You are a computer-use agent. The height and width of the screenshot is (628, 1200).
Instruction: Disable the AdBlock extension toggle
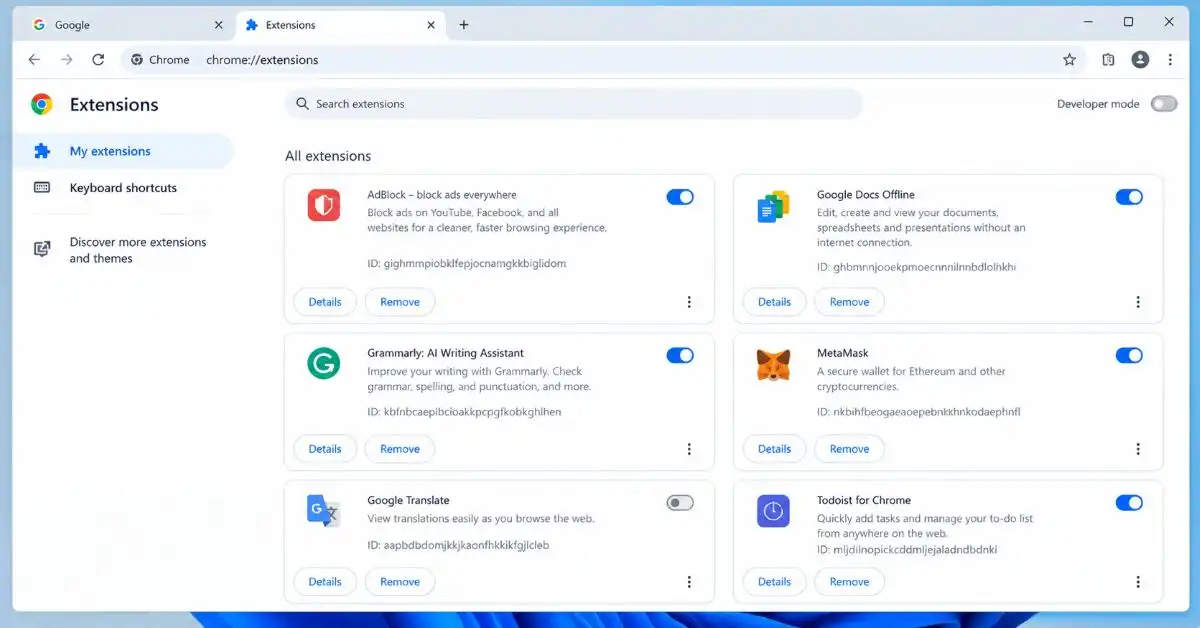point(680,197)
